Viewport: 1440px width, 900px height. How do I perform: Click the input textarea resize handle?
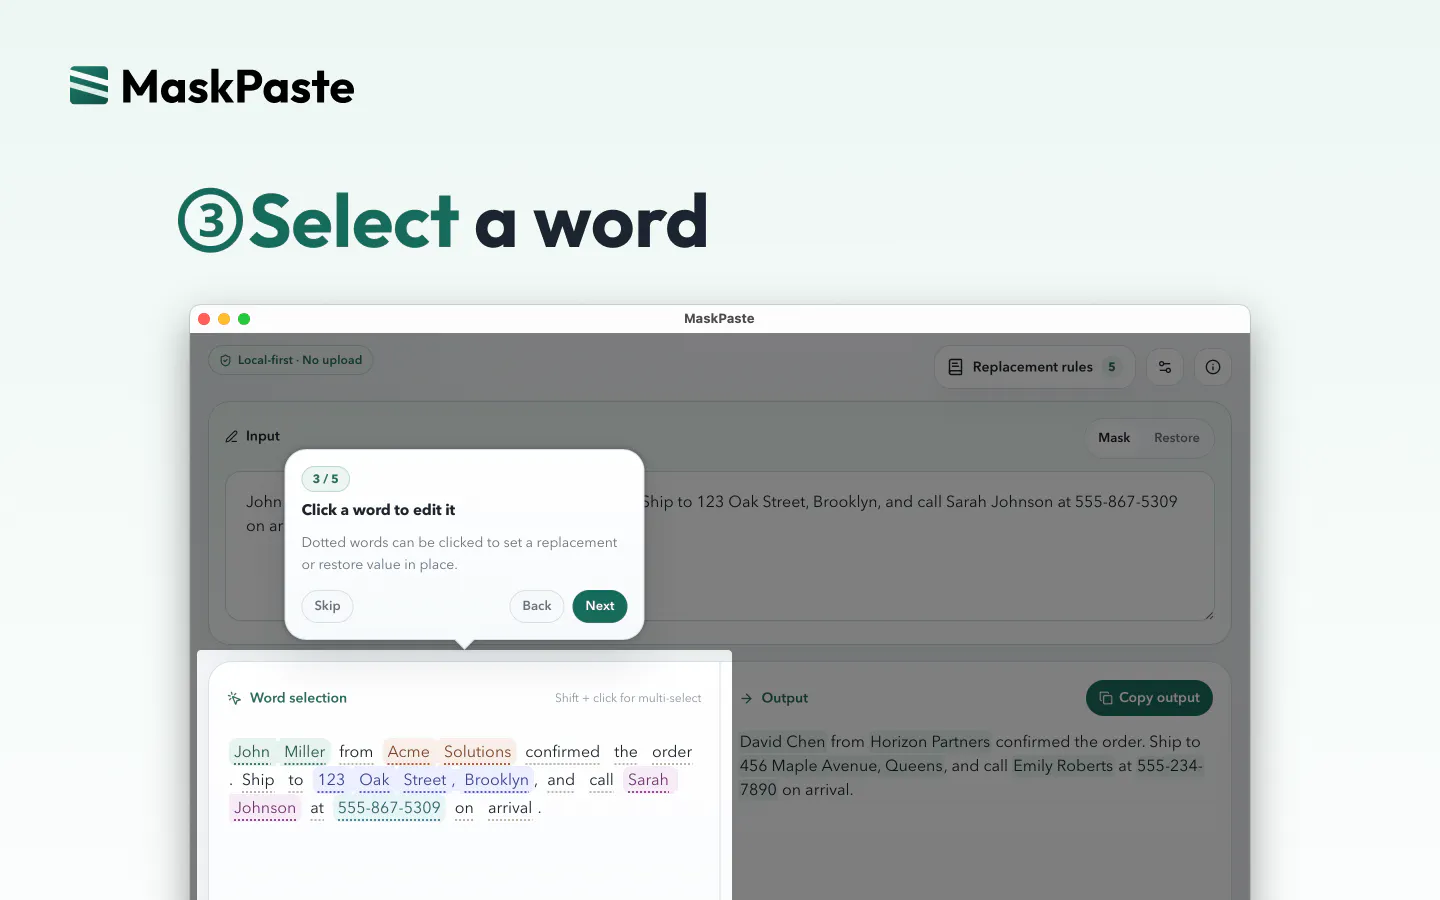click(x=1209, y=615)
